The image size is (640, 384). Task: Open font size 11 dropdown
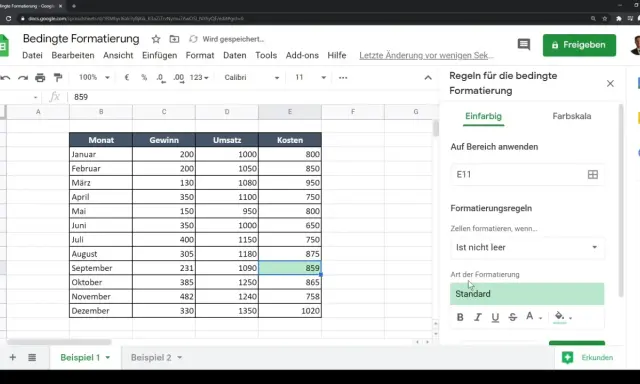310,77
